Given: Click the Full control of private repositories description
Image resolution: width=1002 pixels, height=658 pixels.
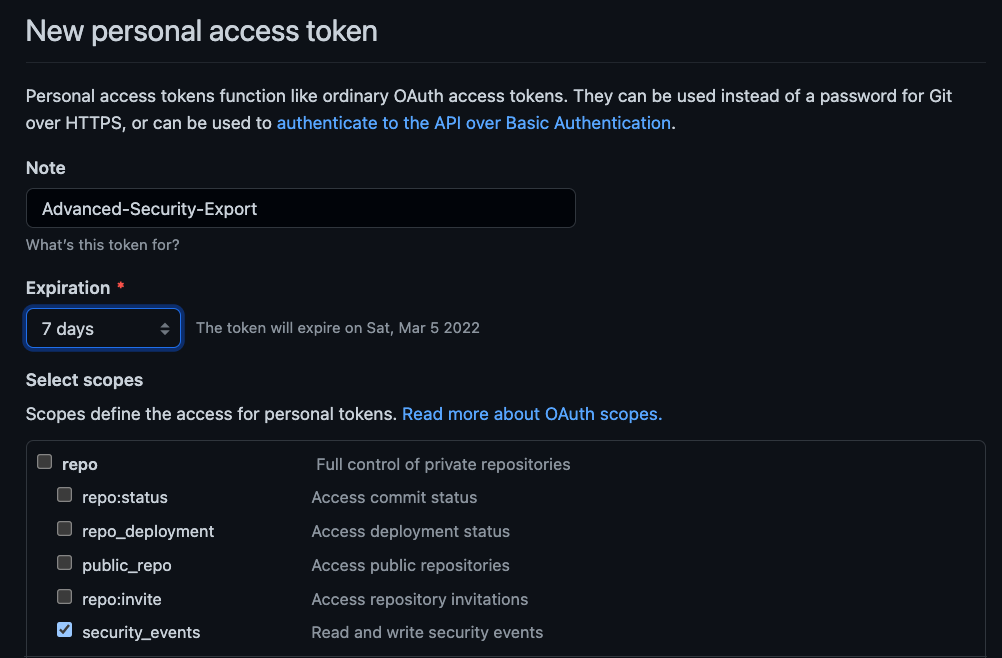Looking at the screenshot, I should pyautogui.click(x=443, y=464).
